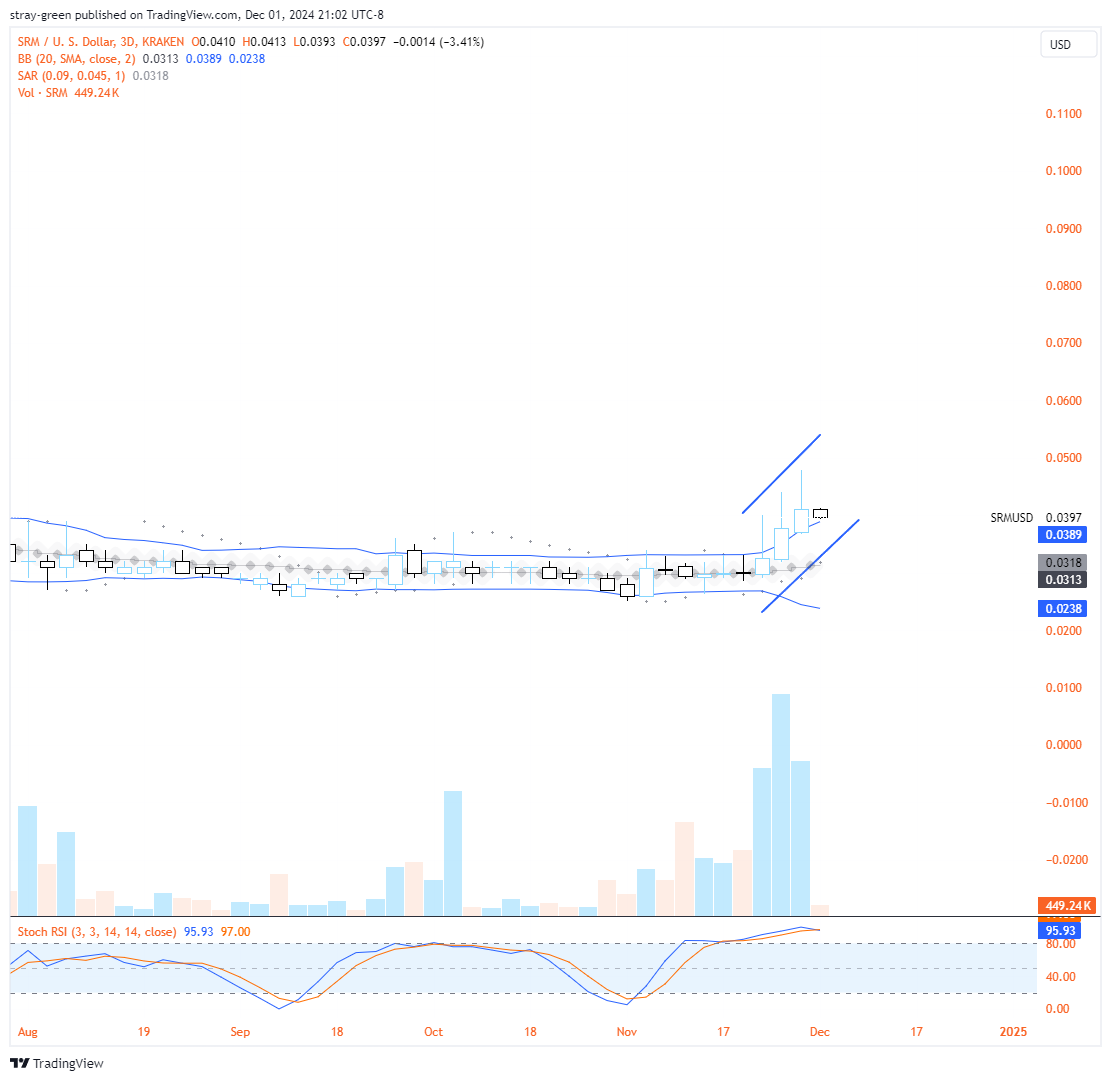Click the BB (20, SMA, close, 2) indicator label
The width and height of the screenshot is (1111, 1081).
[x=77, y=59]
